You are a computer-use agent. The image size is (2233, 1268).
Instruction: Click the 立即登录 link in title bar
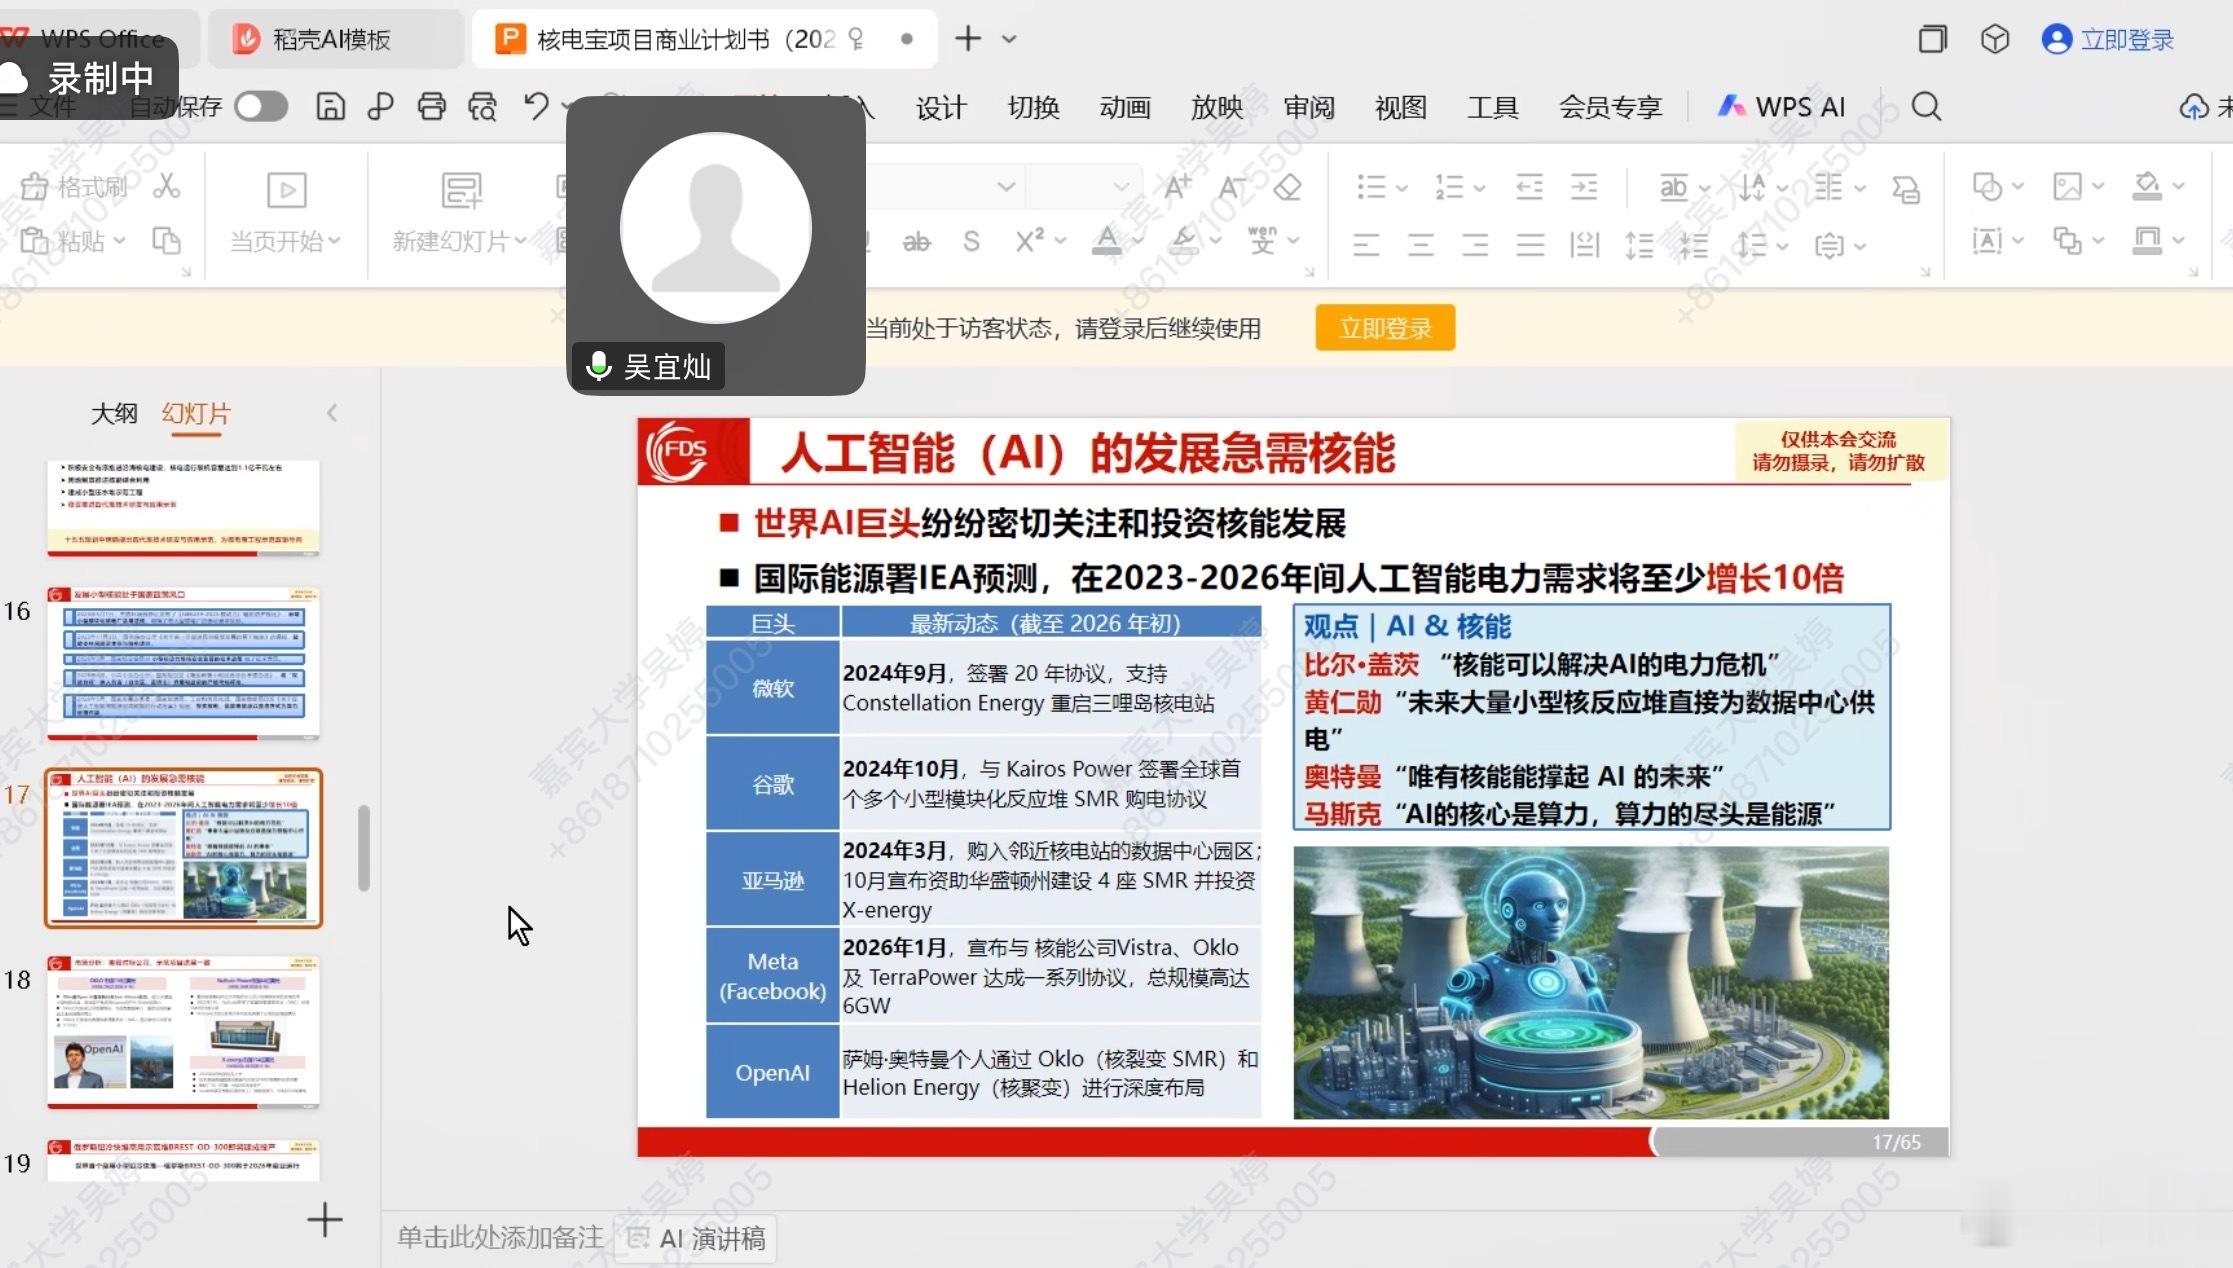[x=2109, y=39]
